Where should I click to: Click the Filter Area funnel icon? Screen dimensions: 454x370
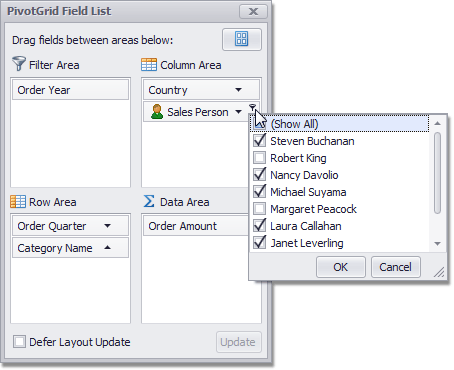pyautogui.click(x=18, y=63)
